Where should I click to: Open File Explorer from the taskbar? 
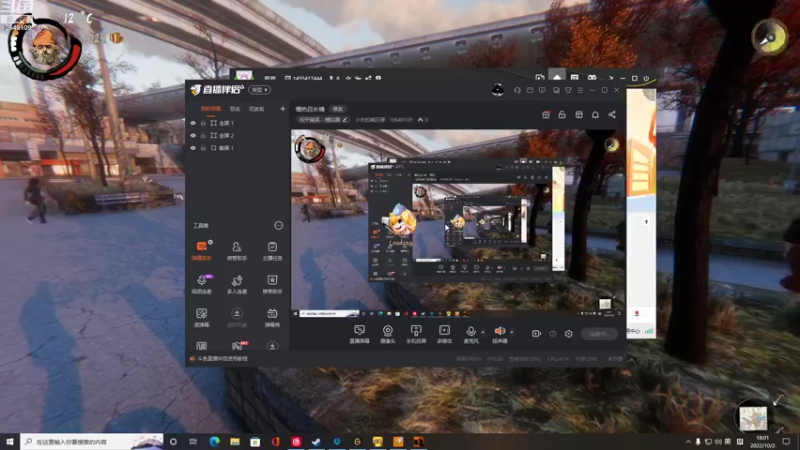[235, 441]
